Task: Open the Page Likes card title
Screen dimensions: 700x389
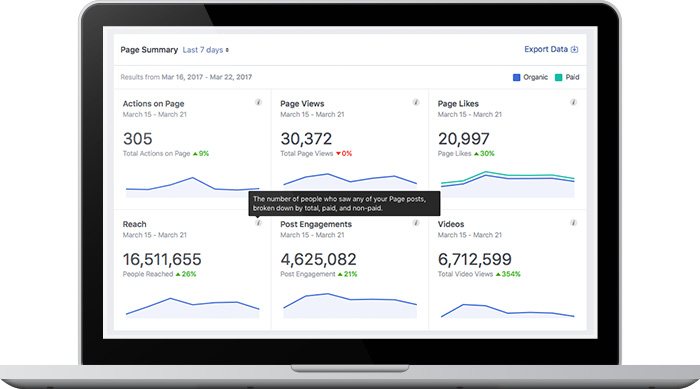Action: 458,104
